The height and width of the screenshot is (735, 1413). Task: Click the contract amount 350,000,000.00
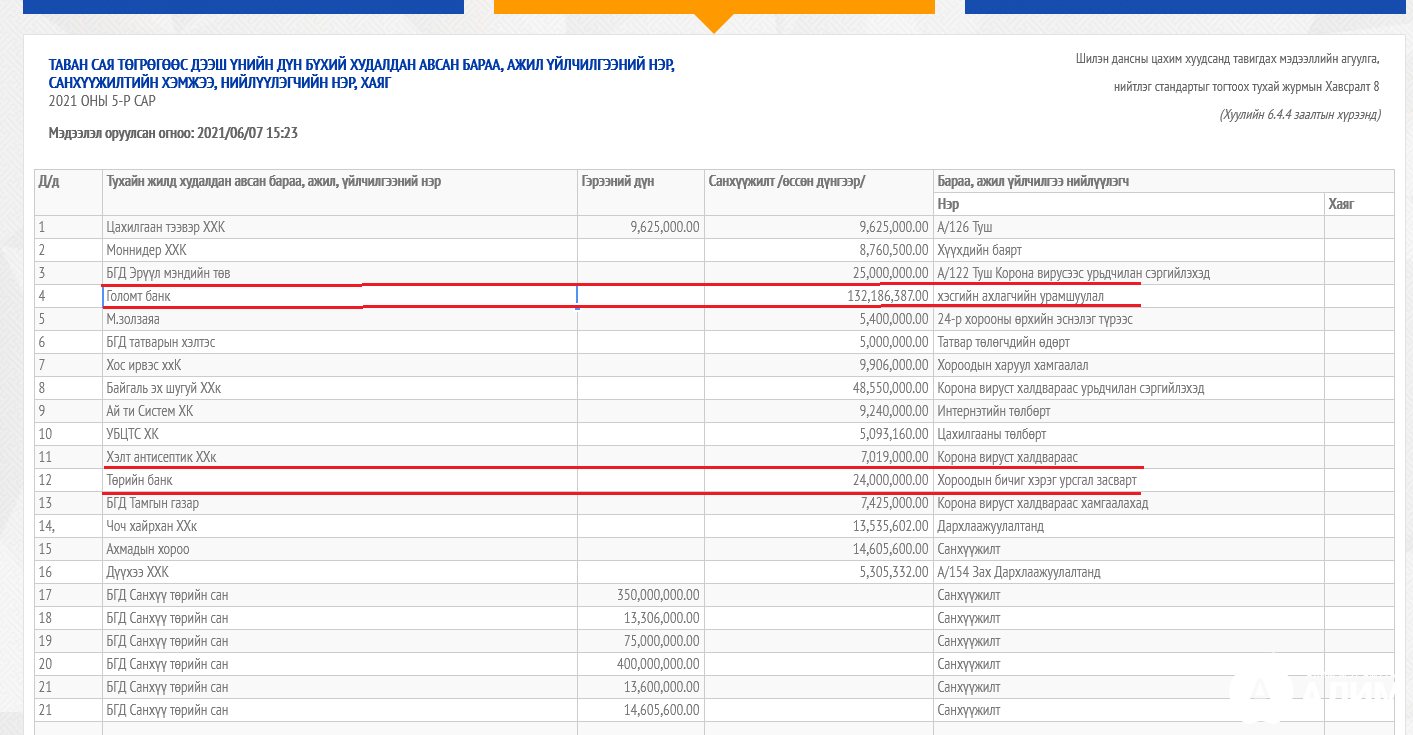click(658, 595)
